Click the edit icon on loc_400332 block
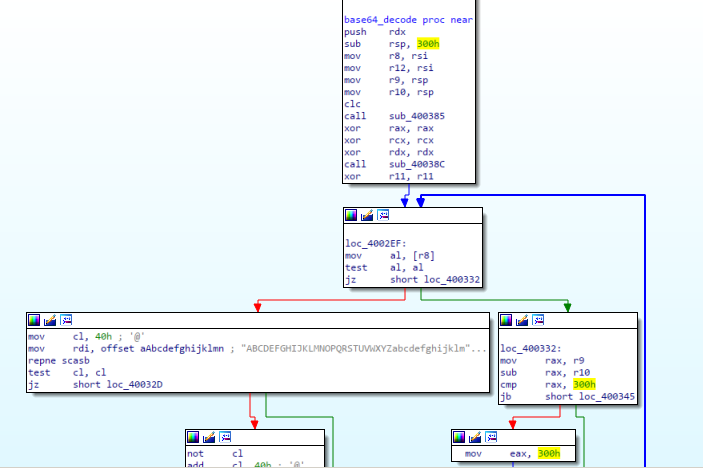The width and height of the screenshot is (703, 468). click(521, 320)
